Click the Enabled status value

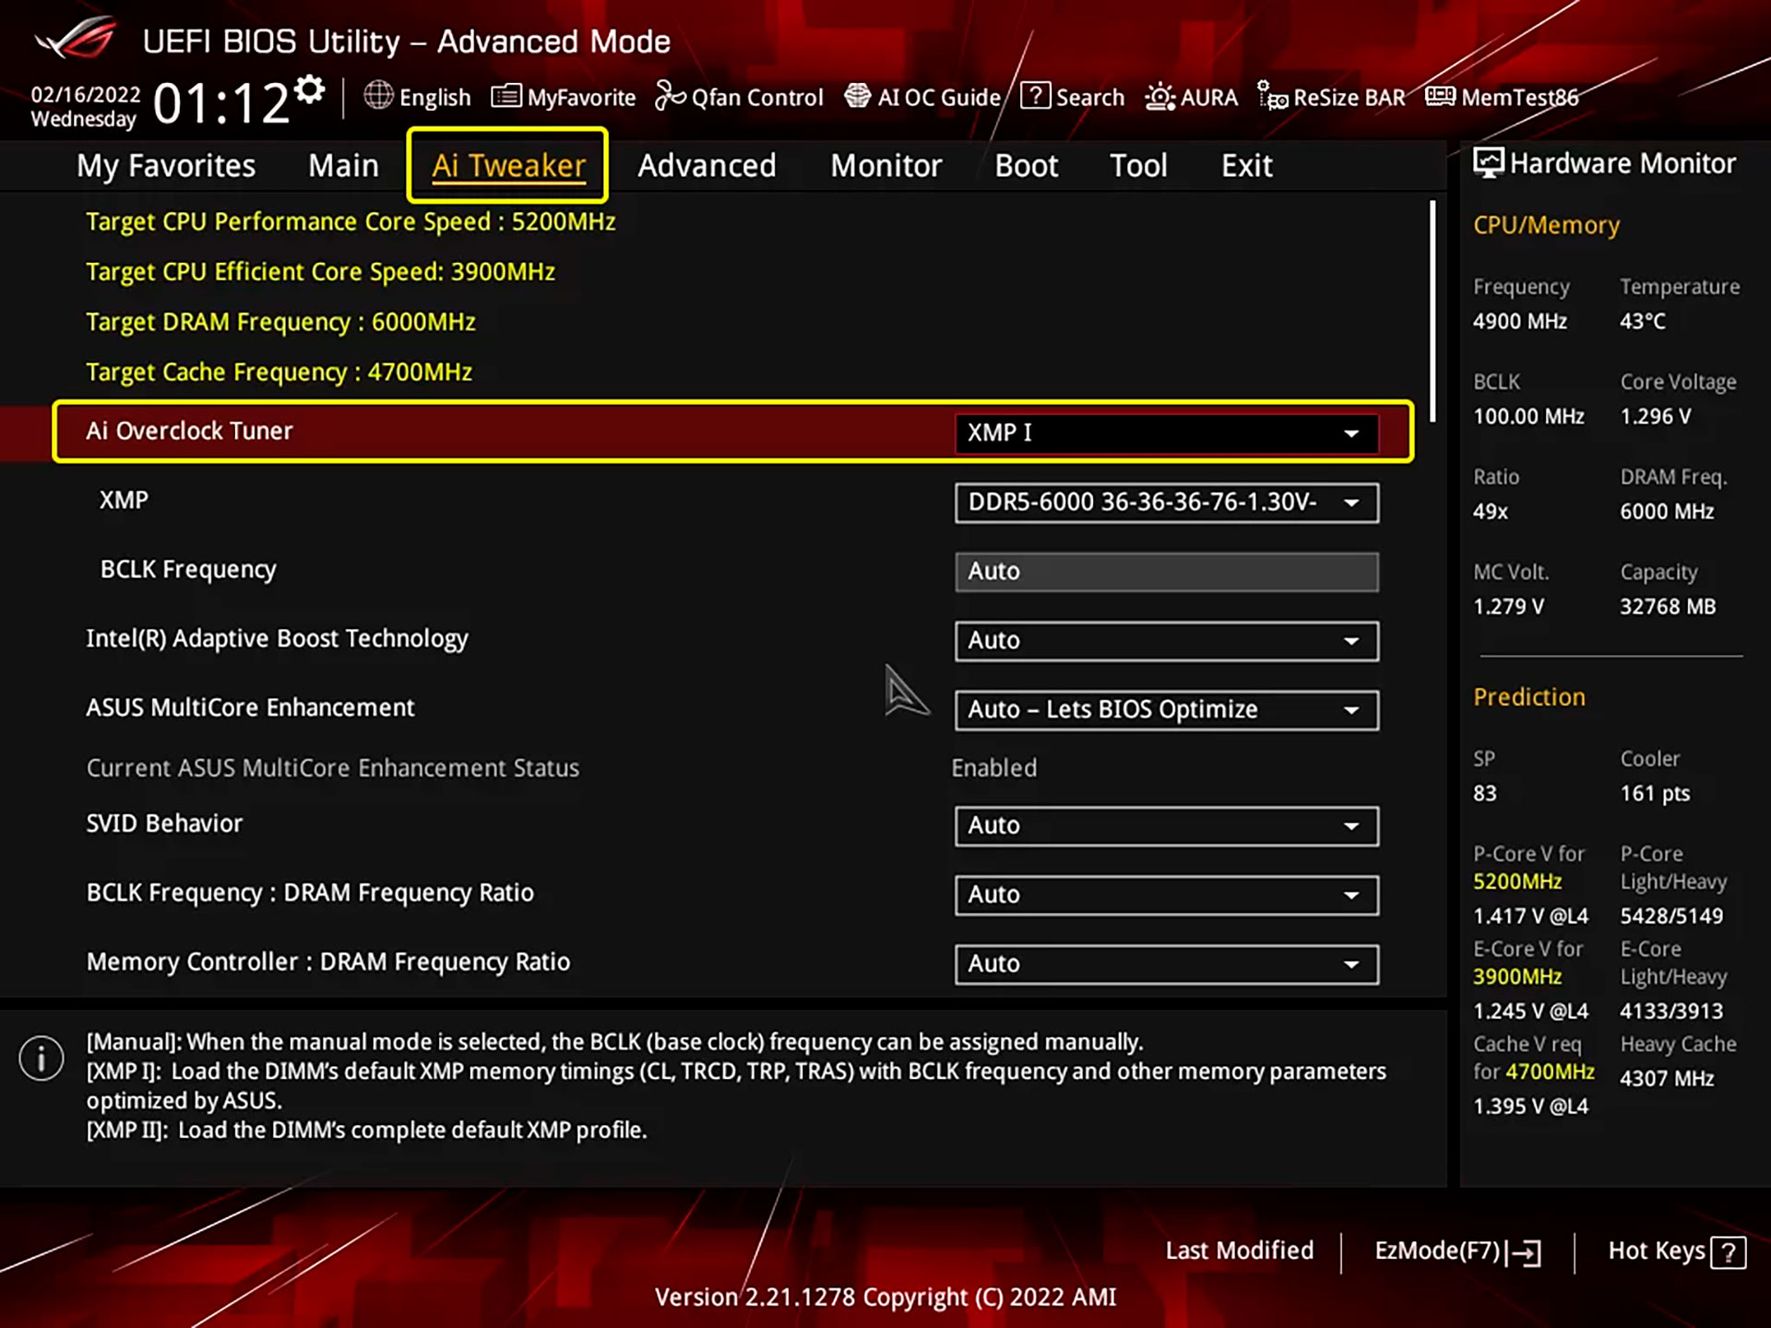click(x=994, y=768)
